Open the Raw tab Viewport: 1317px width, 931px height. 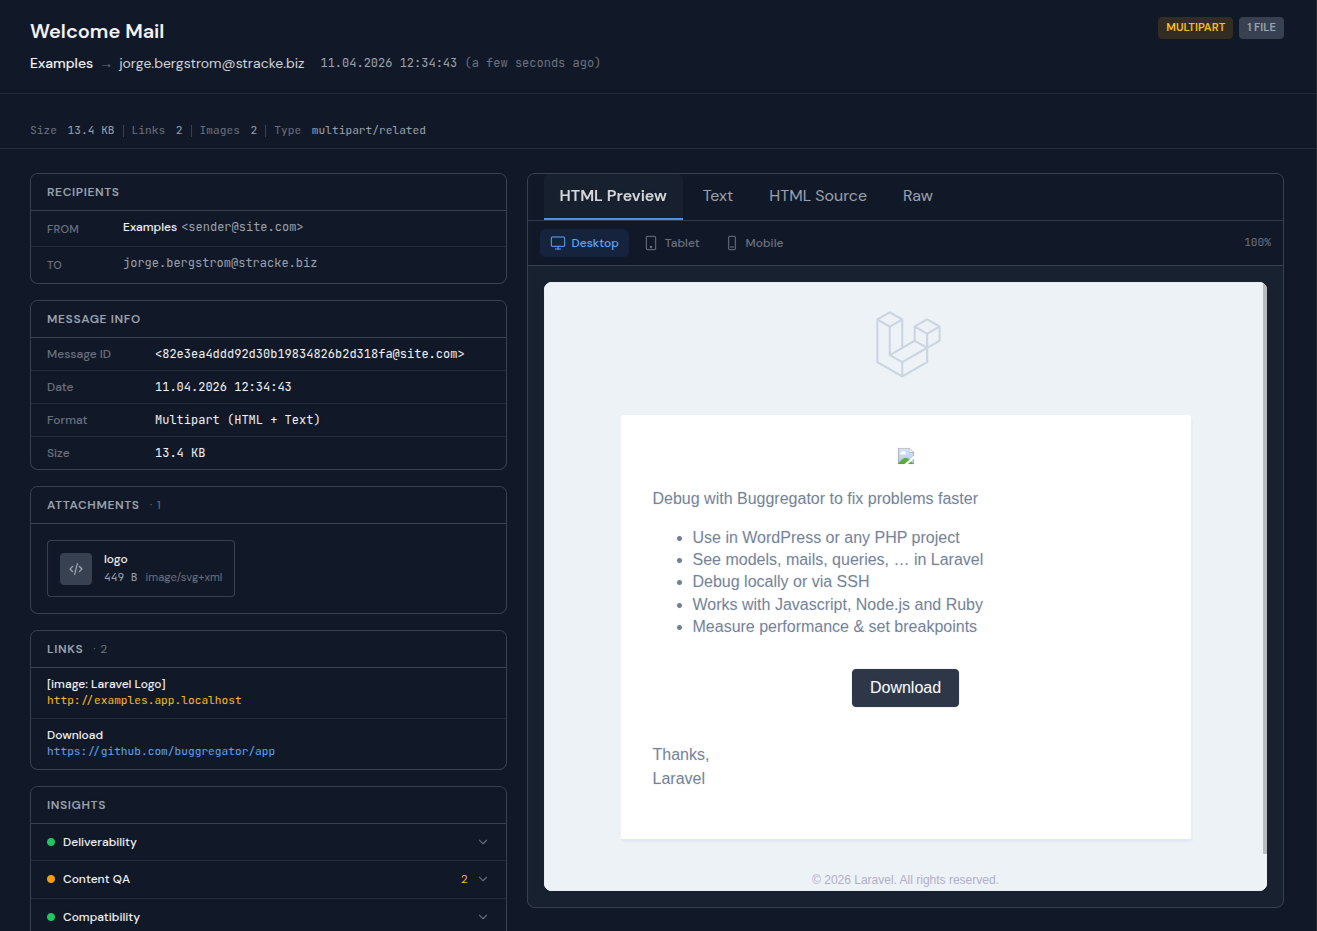[917, 196]
